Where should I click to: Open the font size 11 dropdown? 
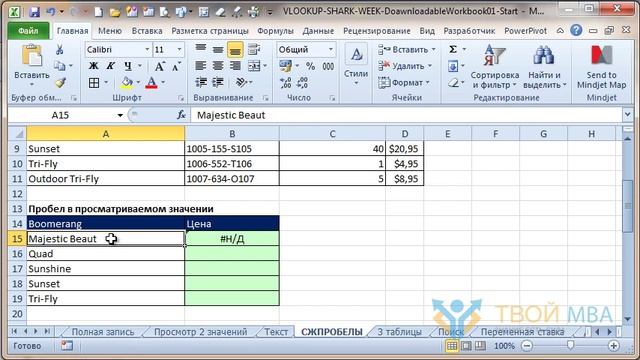(179, 49)
